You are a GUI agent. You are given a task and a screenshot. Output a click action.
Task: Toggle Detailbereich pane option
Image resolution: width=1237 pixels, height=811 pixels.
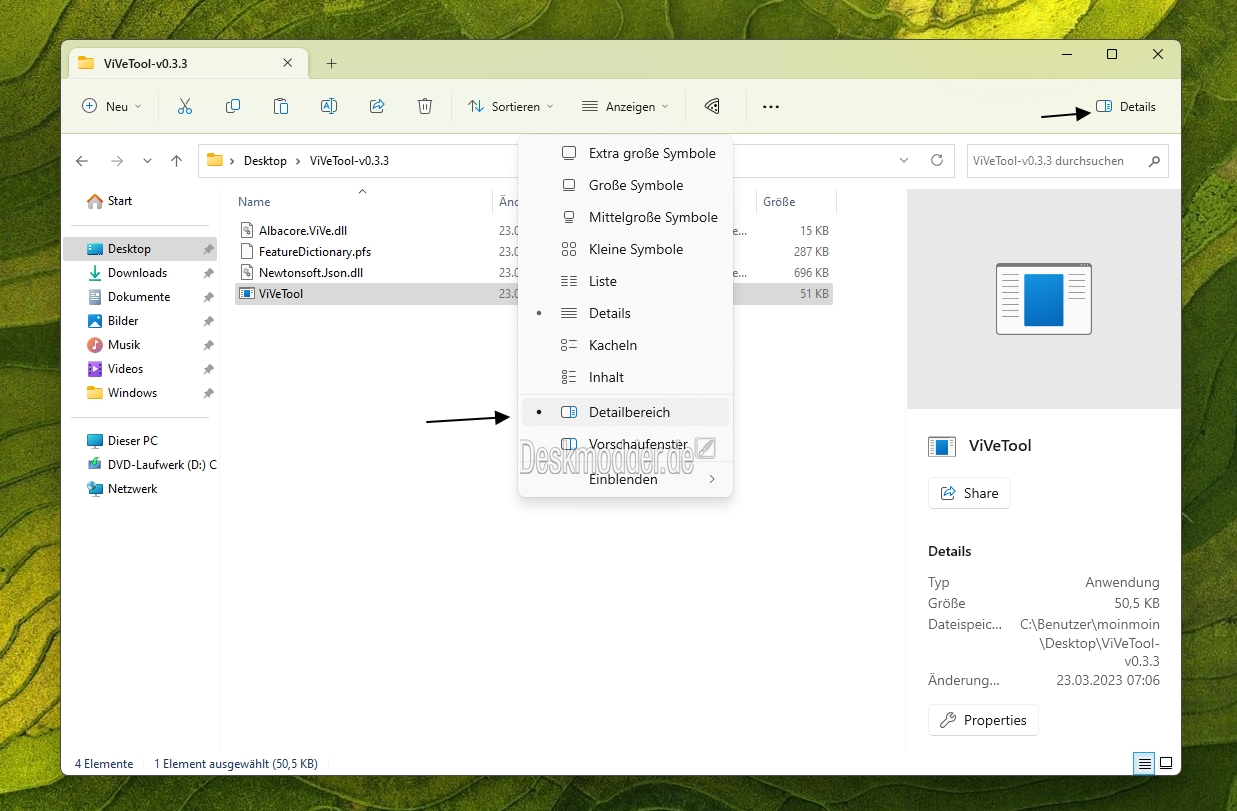[625, 412]
